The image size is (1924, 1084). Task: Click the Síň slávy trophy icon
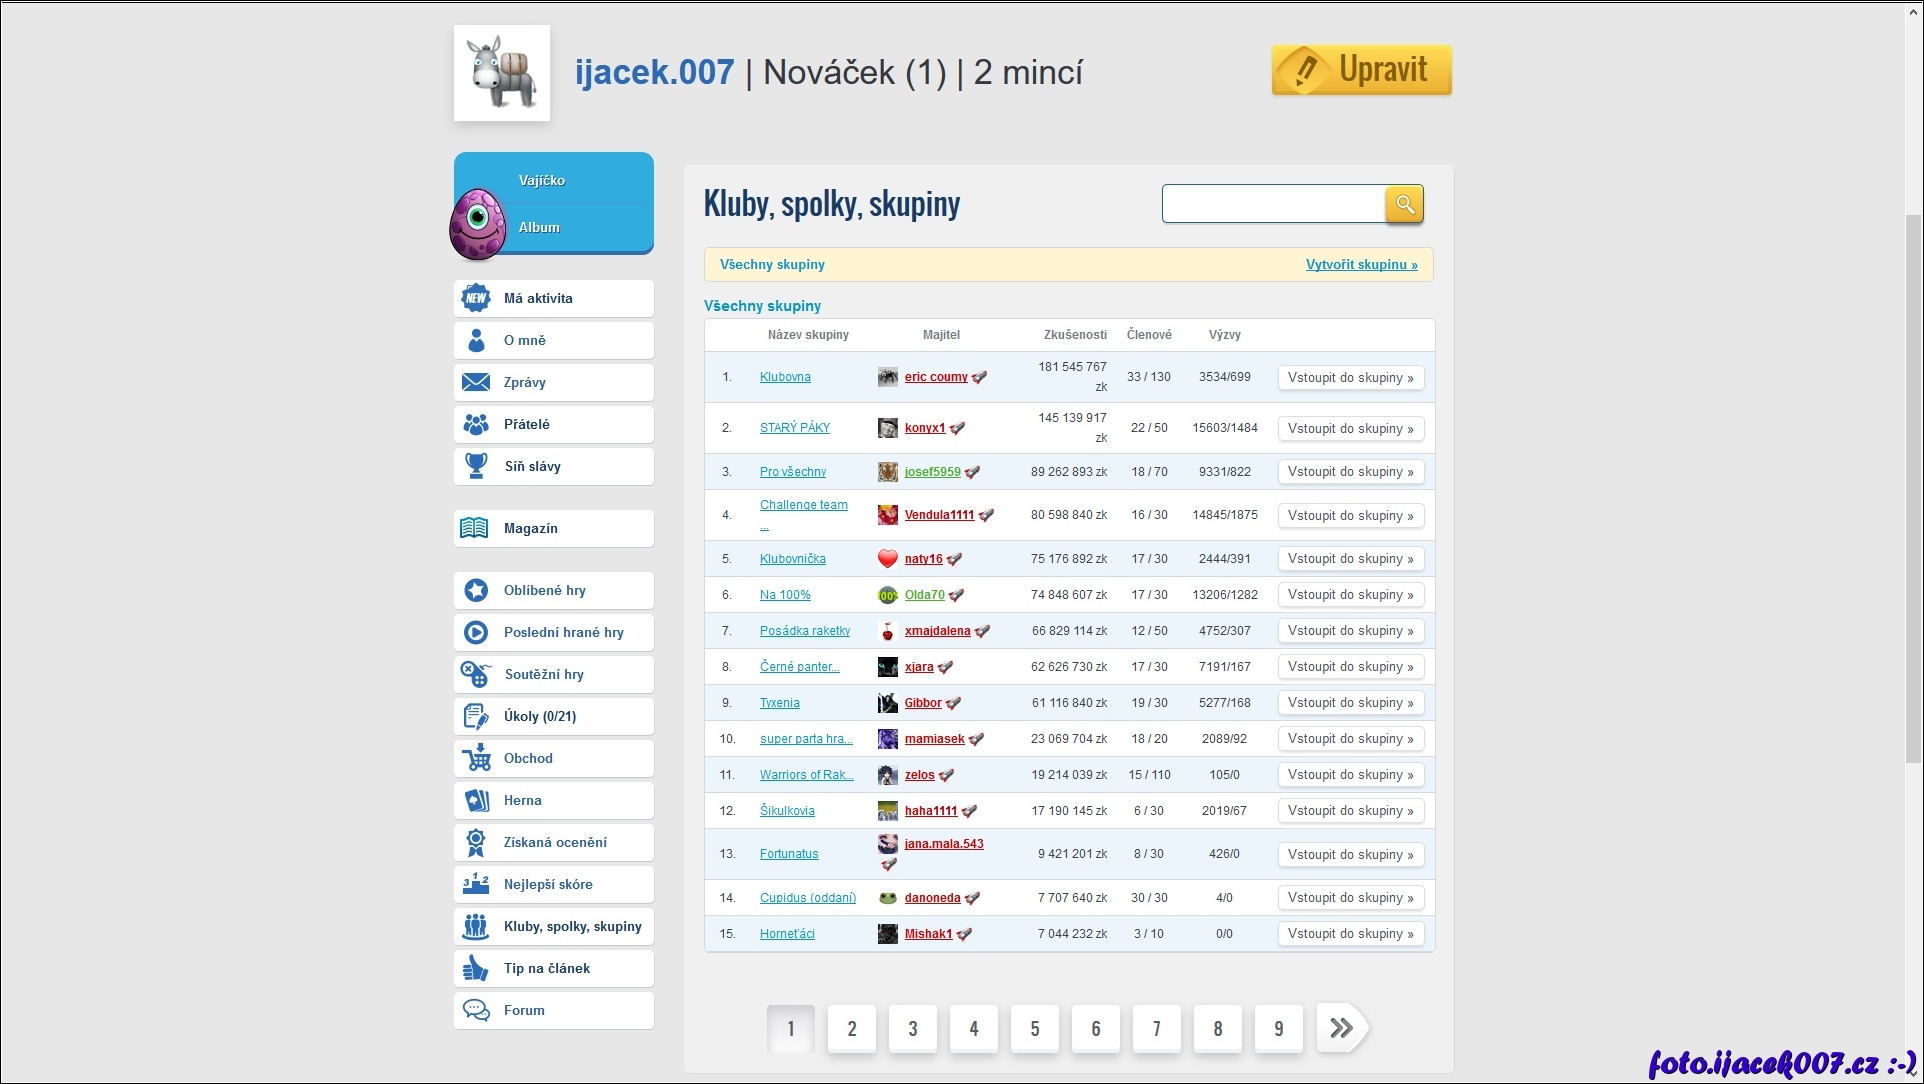(476, 466)
